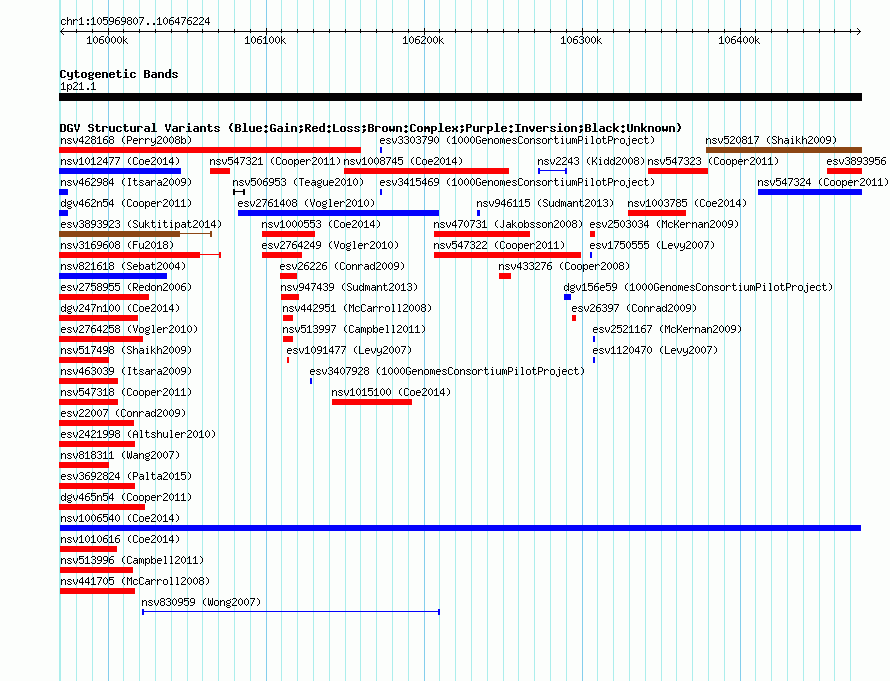Open esv3415469 1000GenomesConsortiumPilotProject label
The height and width of the screenshot is (681, 890).
point(517,182)
